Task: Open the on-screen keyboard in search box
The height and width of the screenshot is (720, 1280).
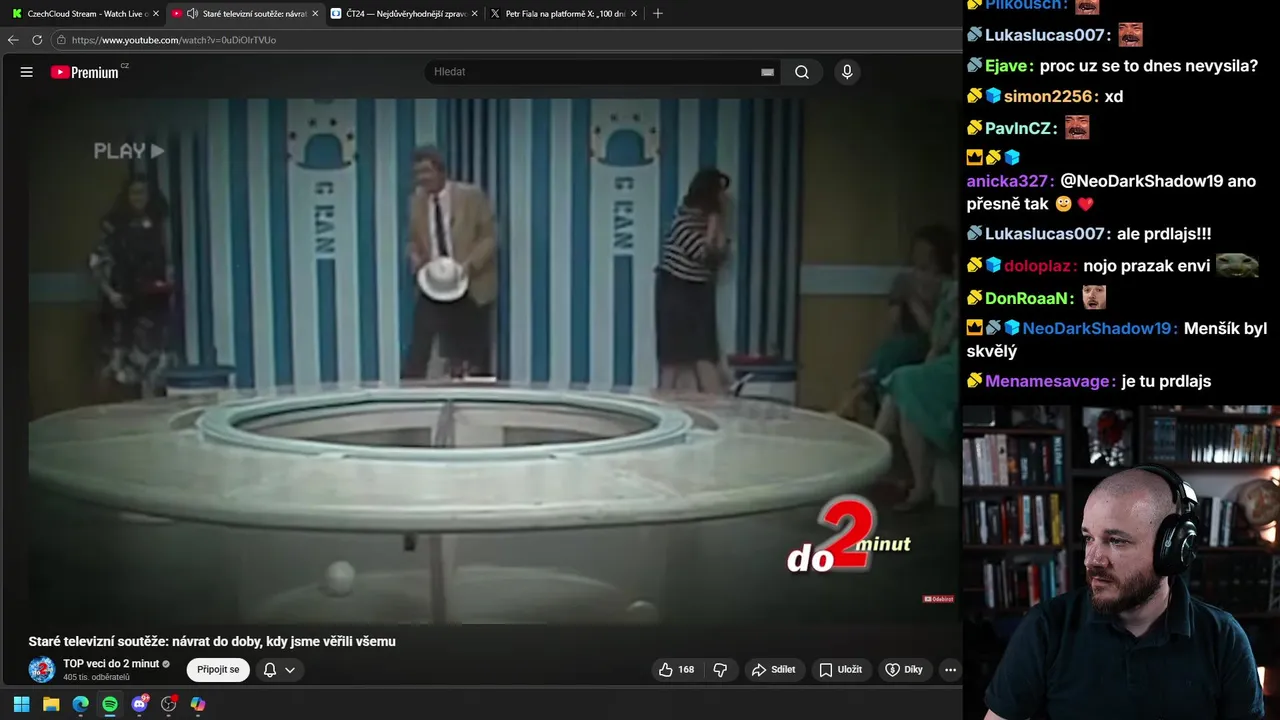Action: tap(767, 72)
